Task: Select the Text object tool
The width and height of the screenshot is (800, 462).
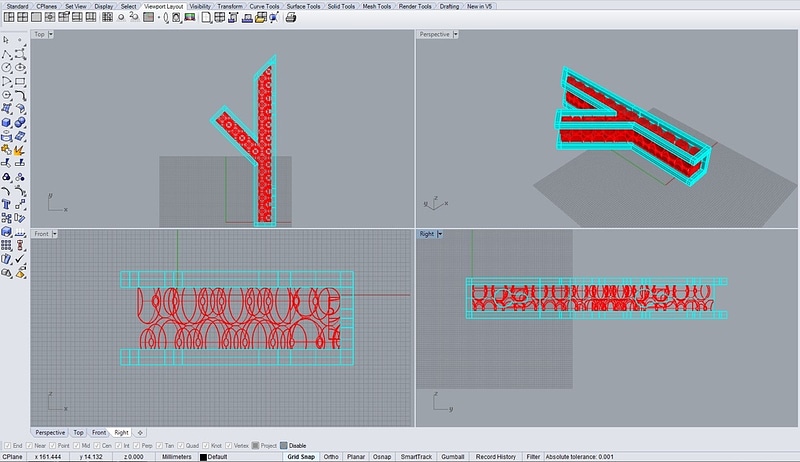Action: tap(6, 204)
